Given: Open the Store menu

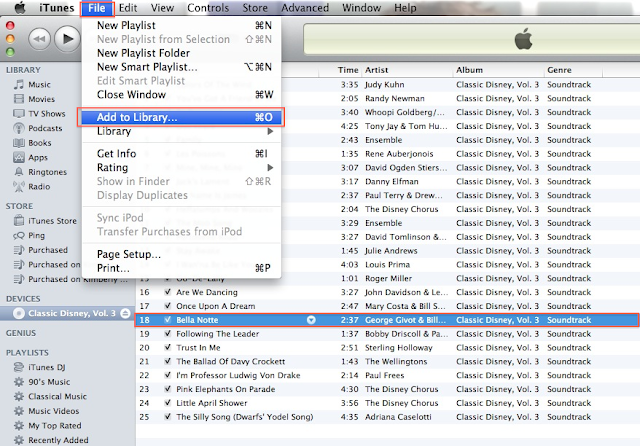Looking at the screenshot, I should 255,8.
